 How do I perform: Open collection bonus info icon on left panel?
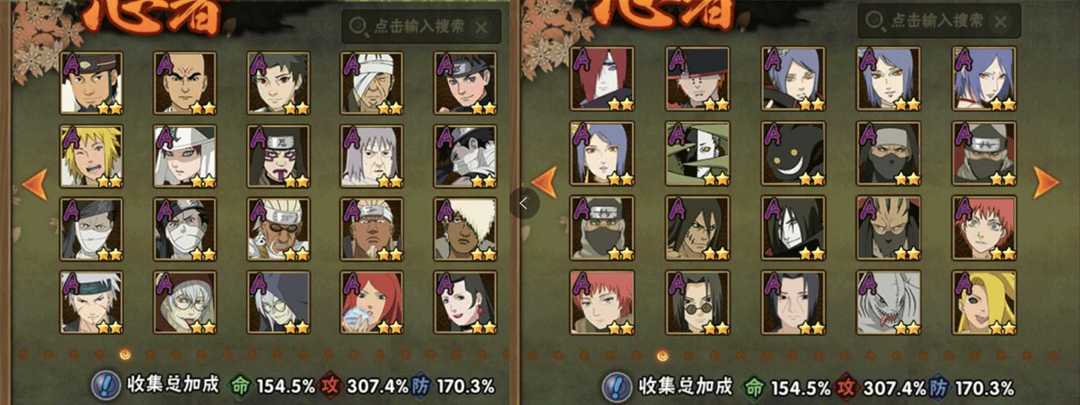[x=106, y=385]
